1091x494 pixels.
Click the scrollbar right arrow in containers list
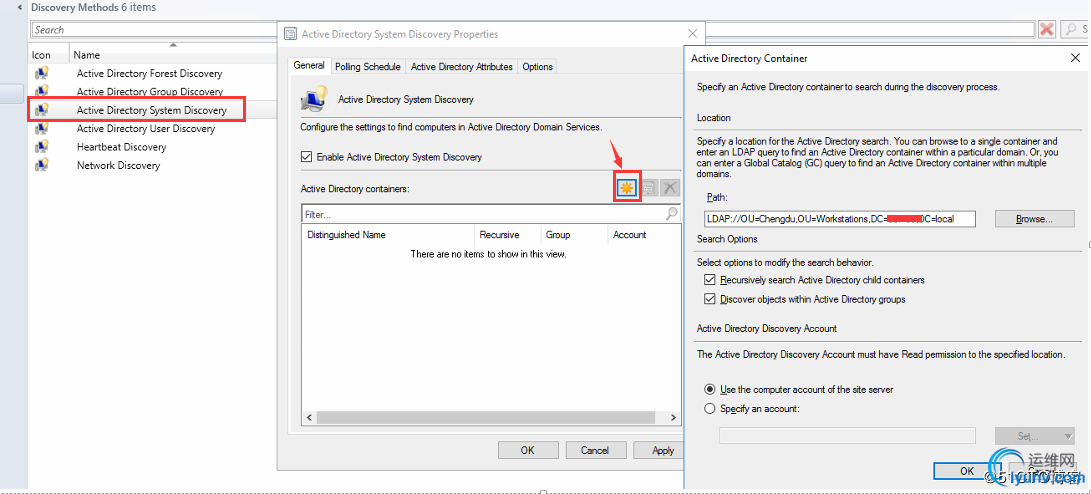click(674, 417)
